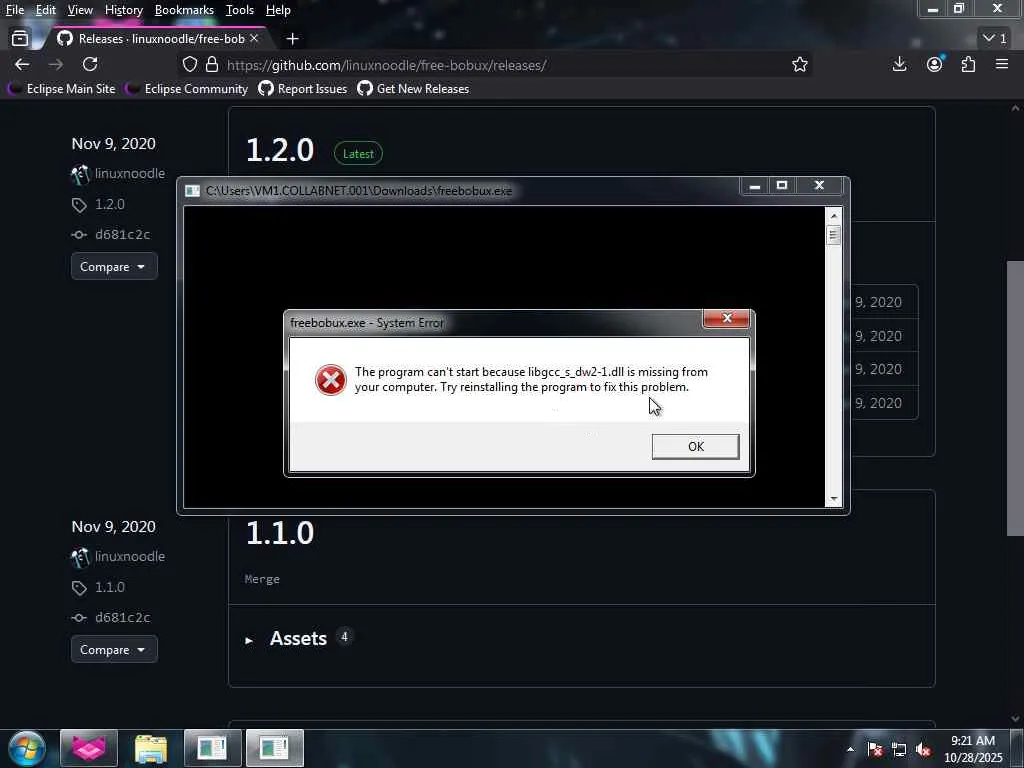Open a new browser tab
Viewport: 1024px width, 768px height.
click(293, 39)
